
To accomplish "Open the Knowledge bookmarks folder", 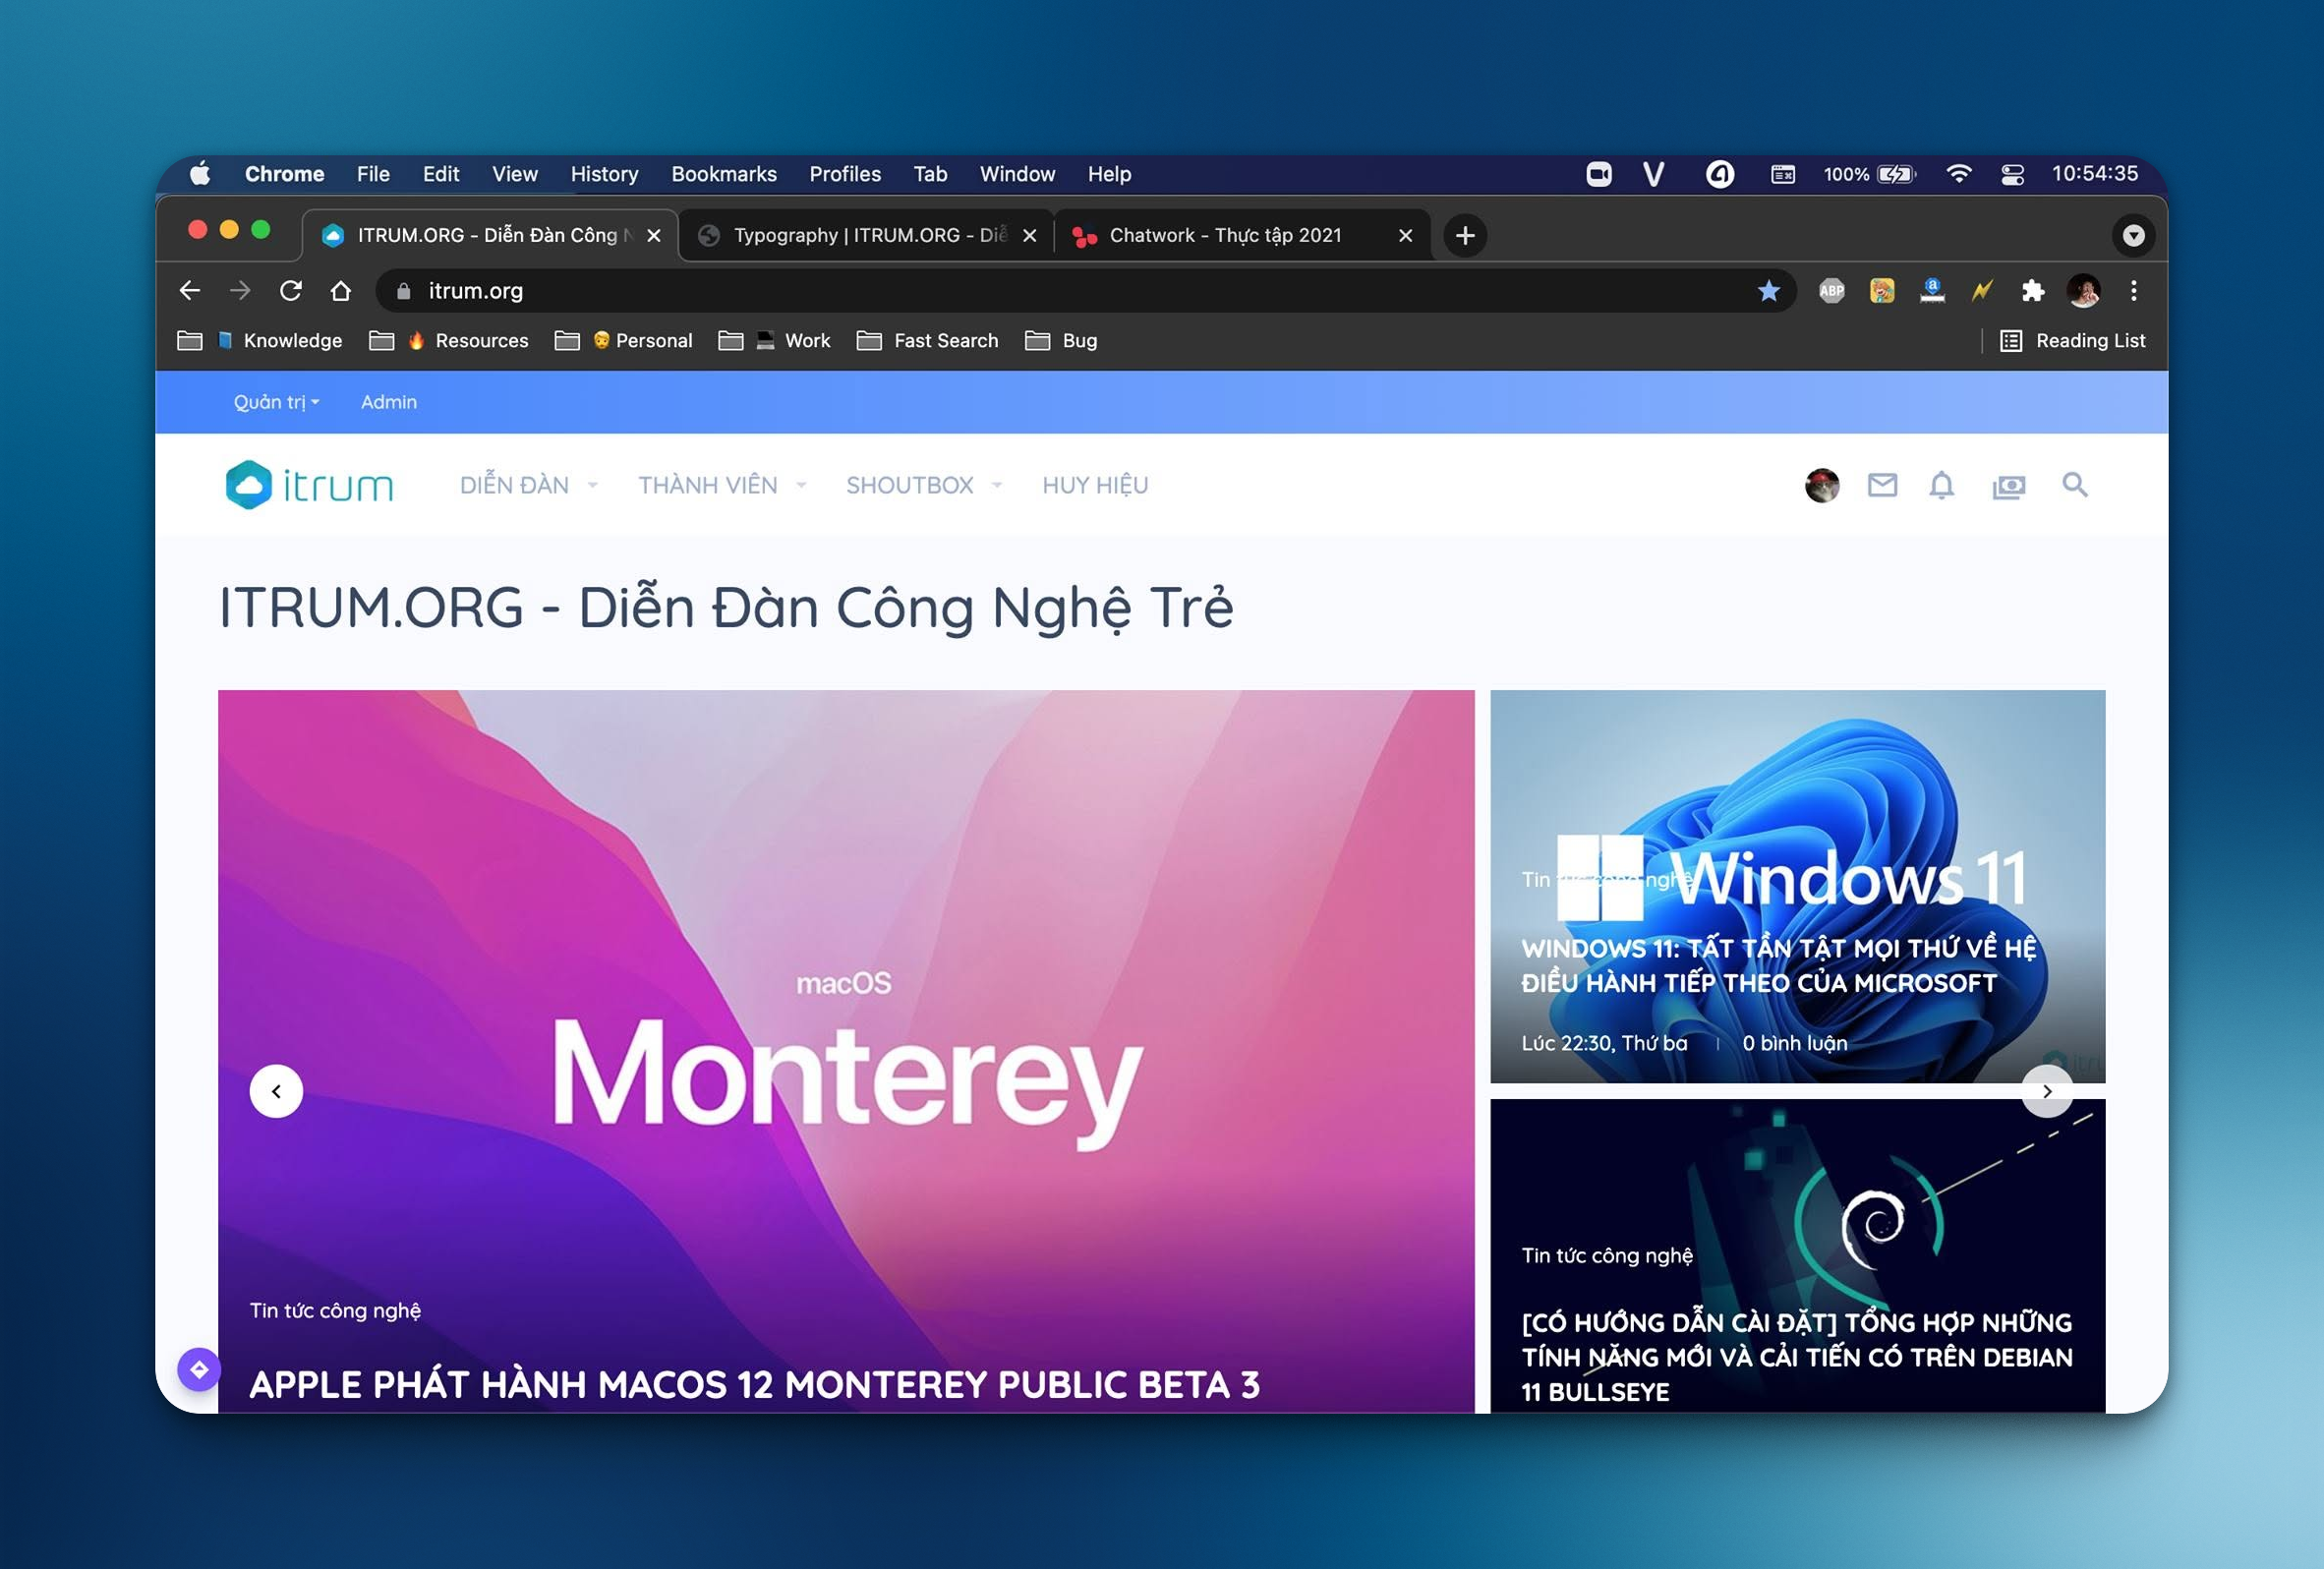I will click(260, 341).
